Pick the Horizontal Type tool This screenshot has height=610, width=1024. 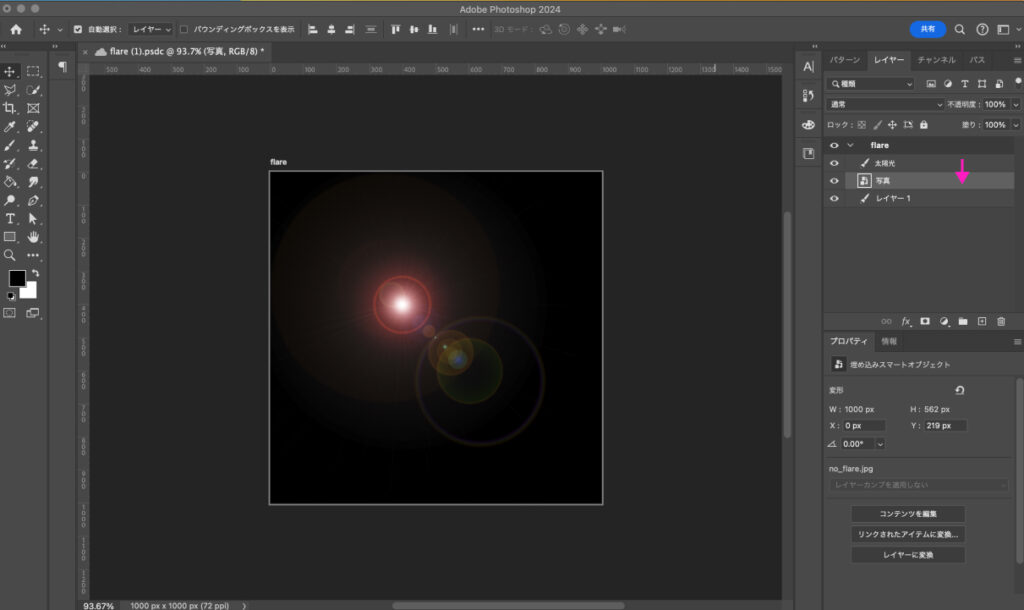point(10,218)
